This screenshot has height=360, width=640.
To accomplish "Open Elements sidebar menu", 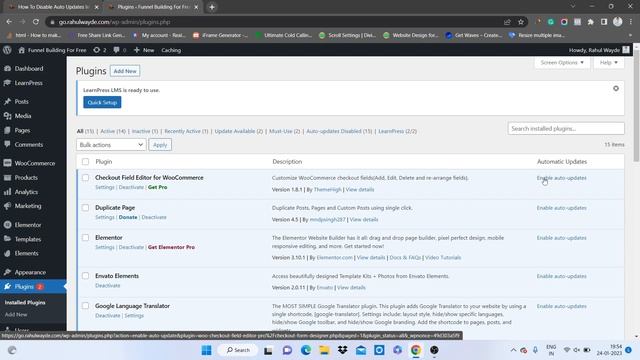I will pos(27,253).
